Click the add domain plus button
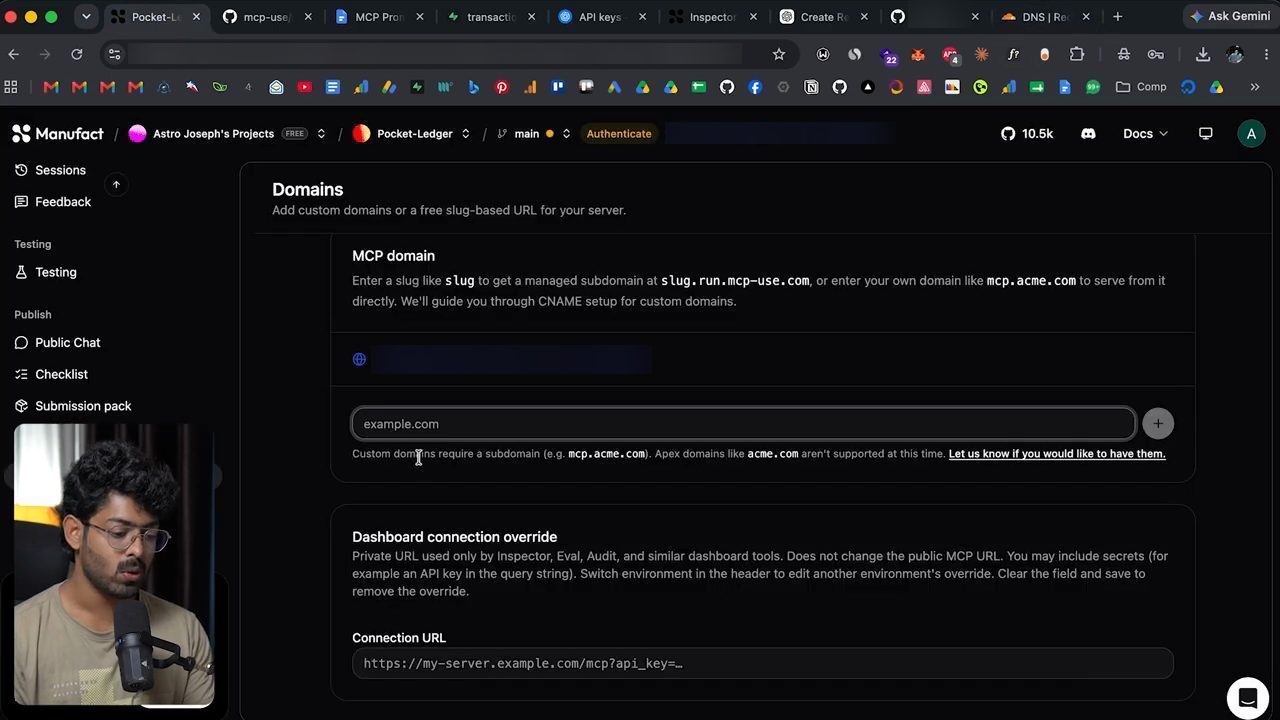This screenshot has width=1280, height=720. pos(1158,424)
